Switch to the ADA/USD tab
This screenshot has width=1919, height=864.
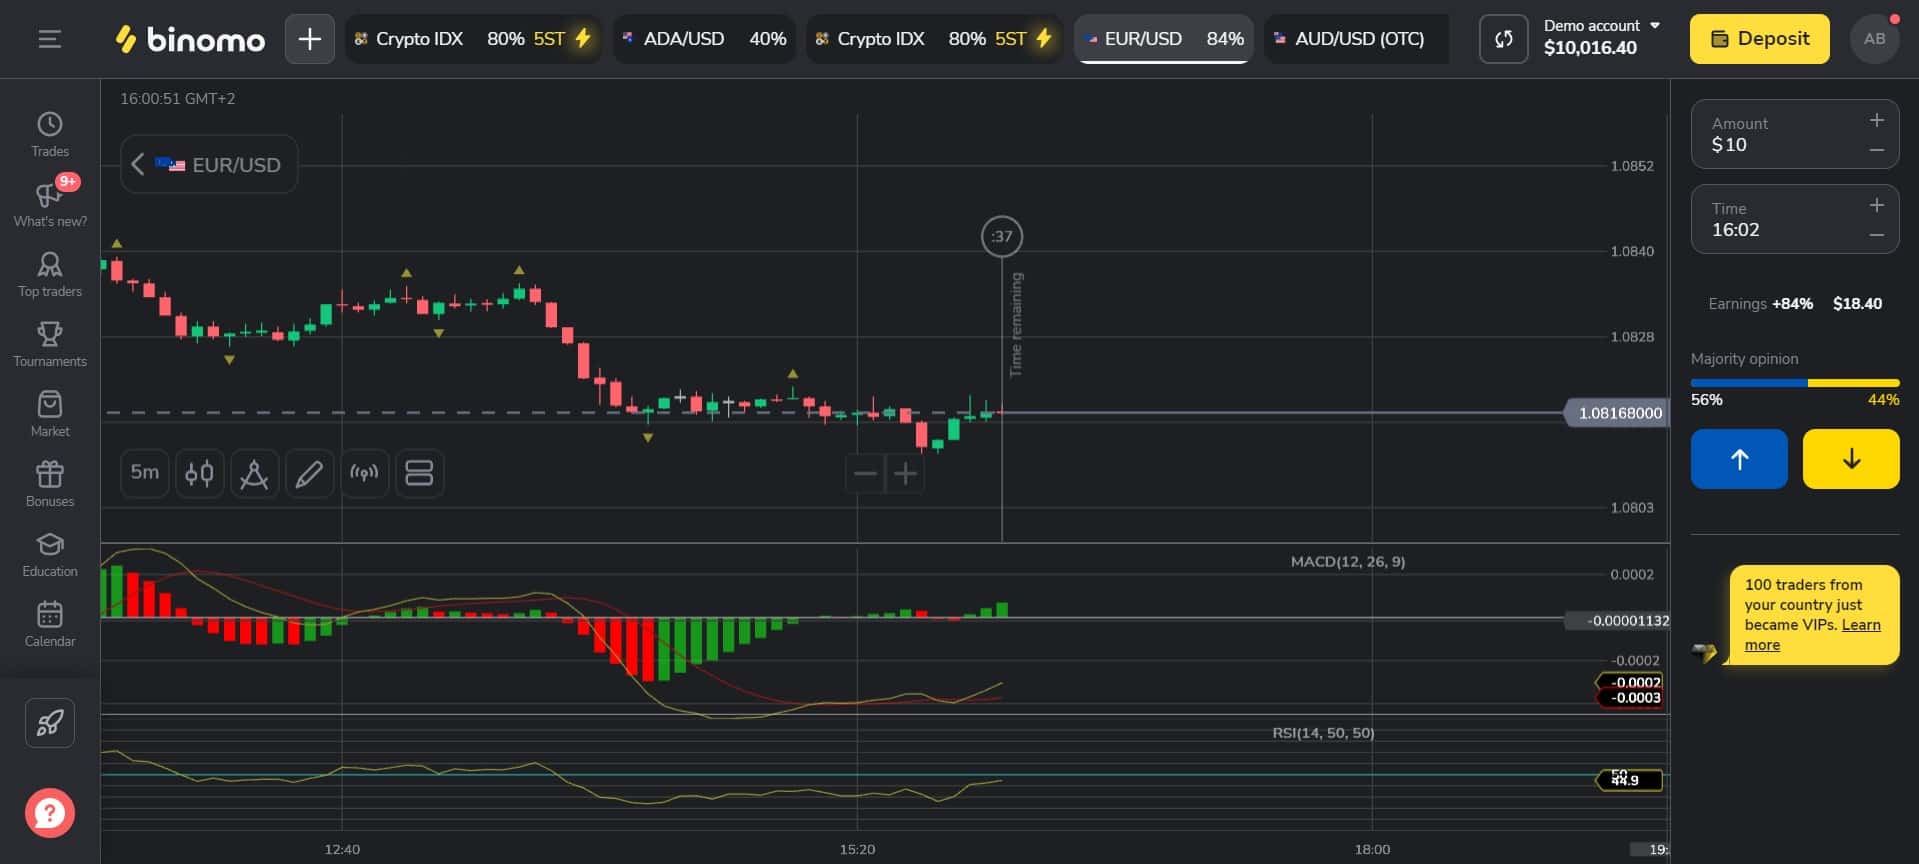[704, 39]
